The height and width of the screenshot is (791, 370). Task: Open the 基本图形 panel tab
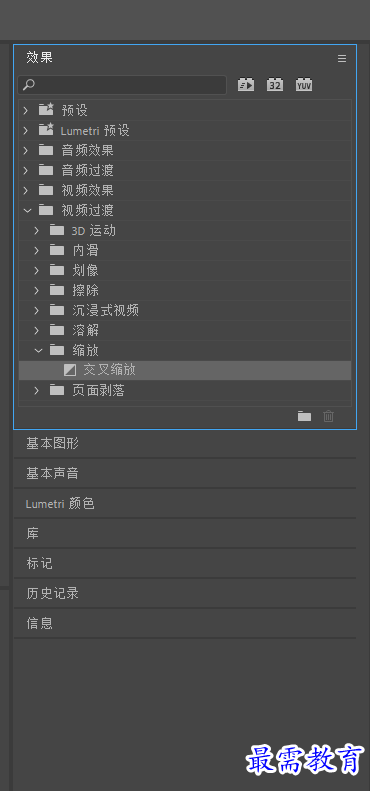click(185, 444)
